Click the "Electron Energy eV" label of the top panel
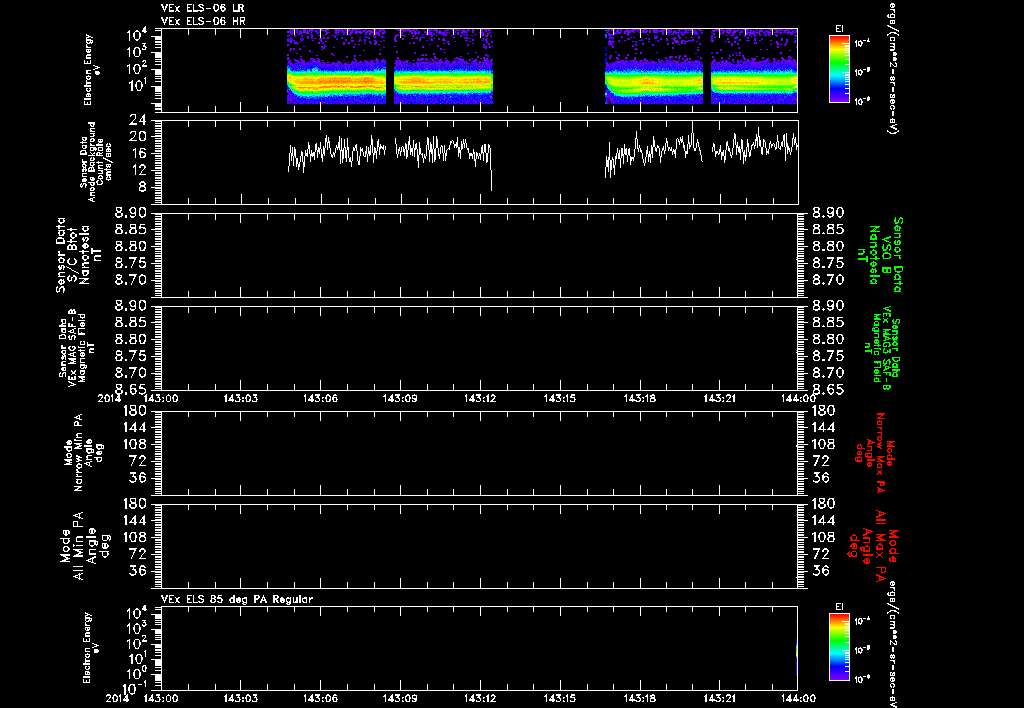The image size is (1024, 708). coord(91,70)
